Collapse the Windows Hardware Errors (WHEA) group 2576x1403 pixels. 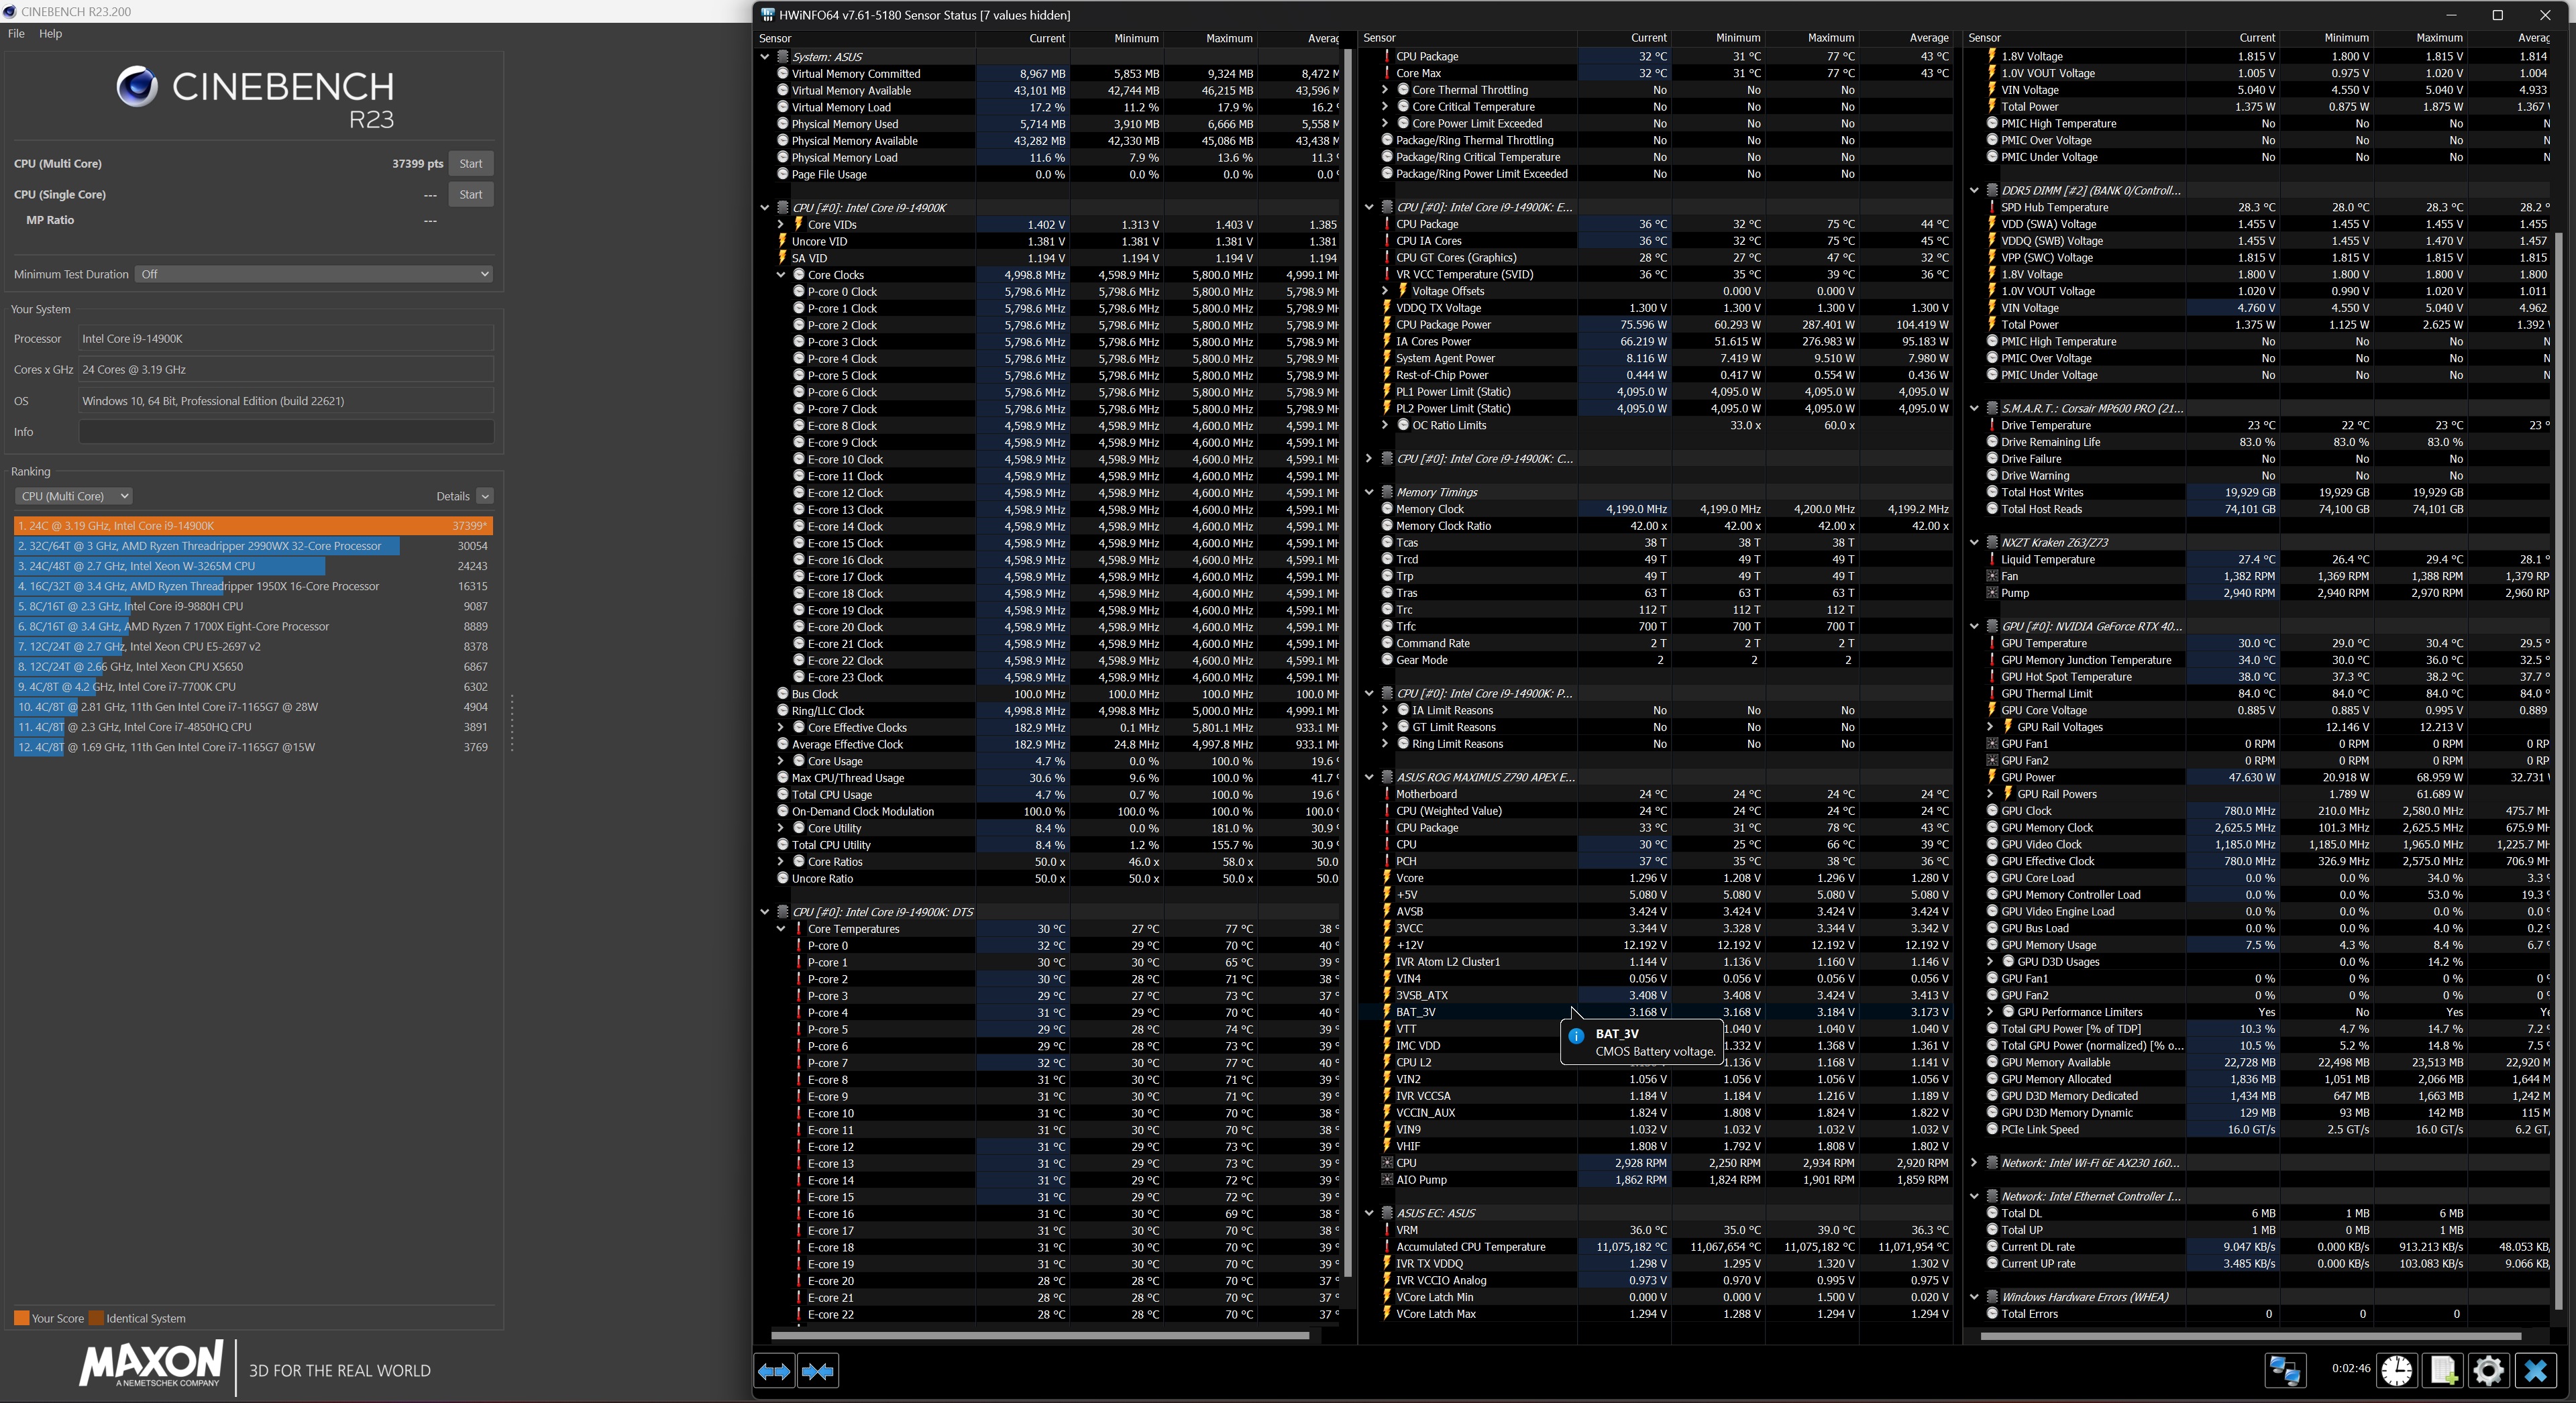tap(1974, 1297)
